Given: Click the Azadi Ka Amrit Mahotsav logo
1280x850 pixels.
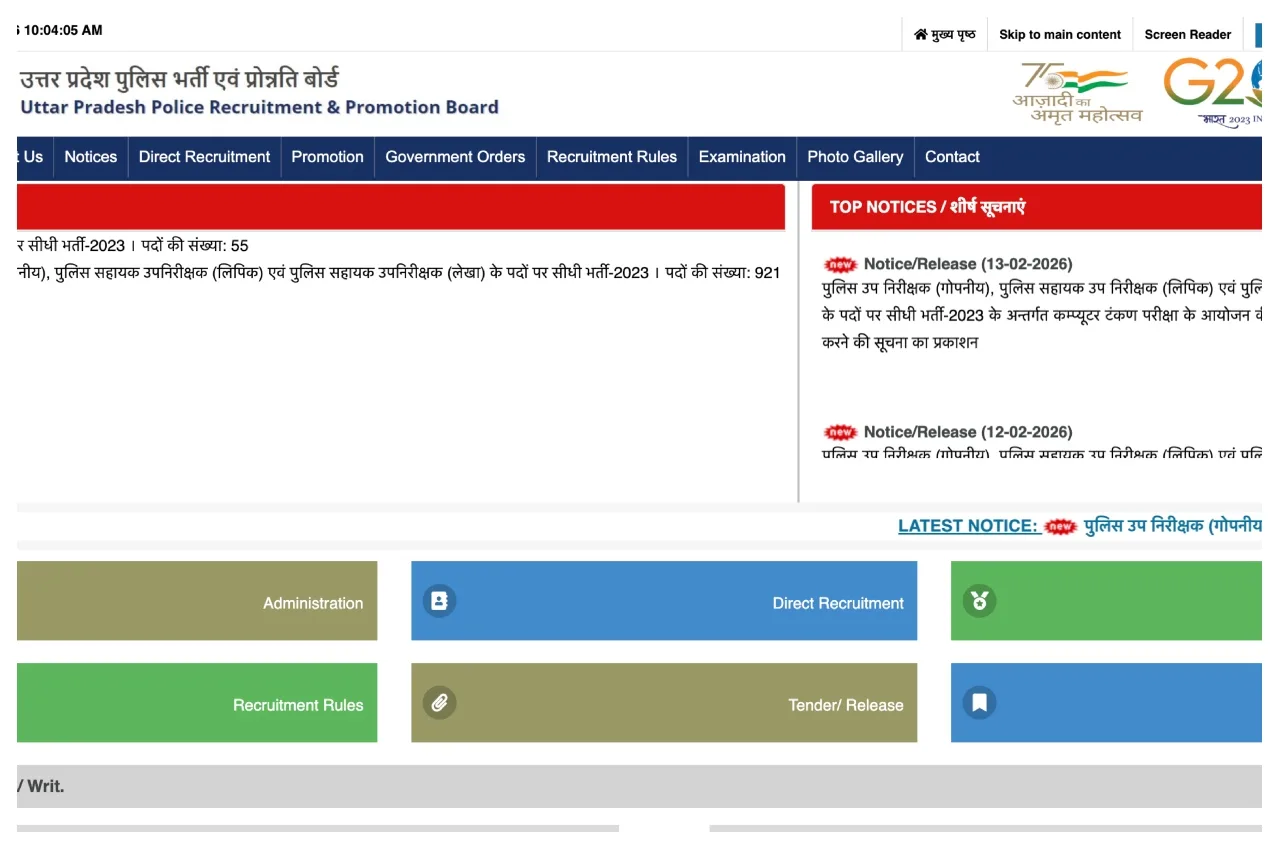Looking at the screenshot, I should (x=1076, y=93).
